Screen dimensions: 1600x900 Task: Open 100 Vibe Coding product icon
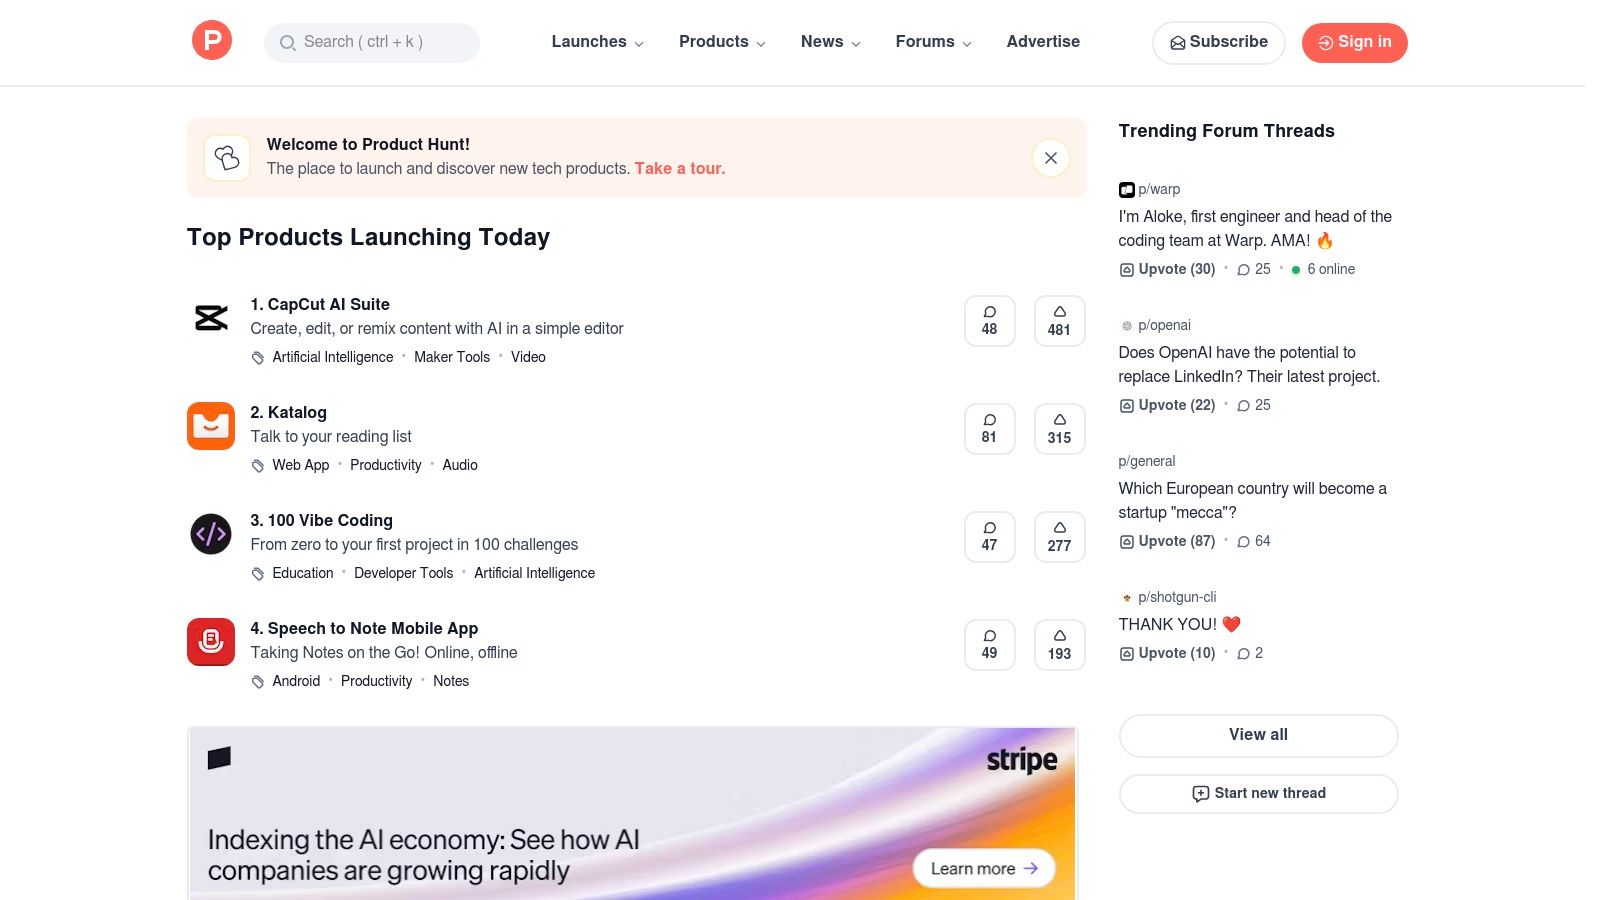[211, 534]
